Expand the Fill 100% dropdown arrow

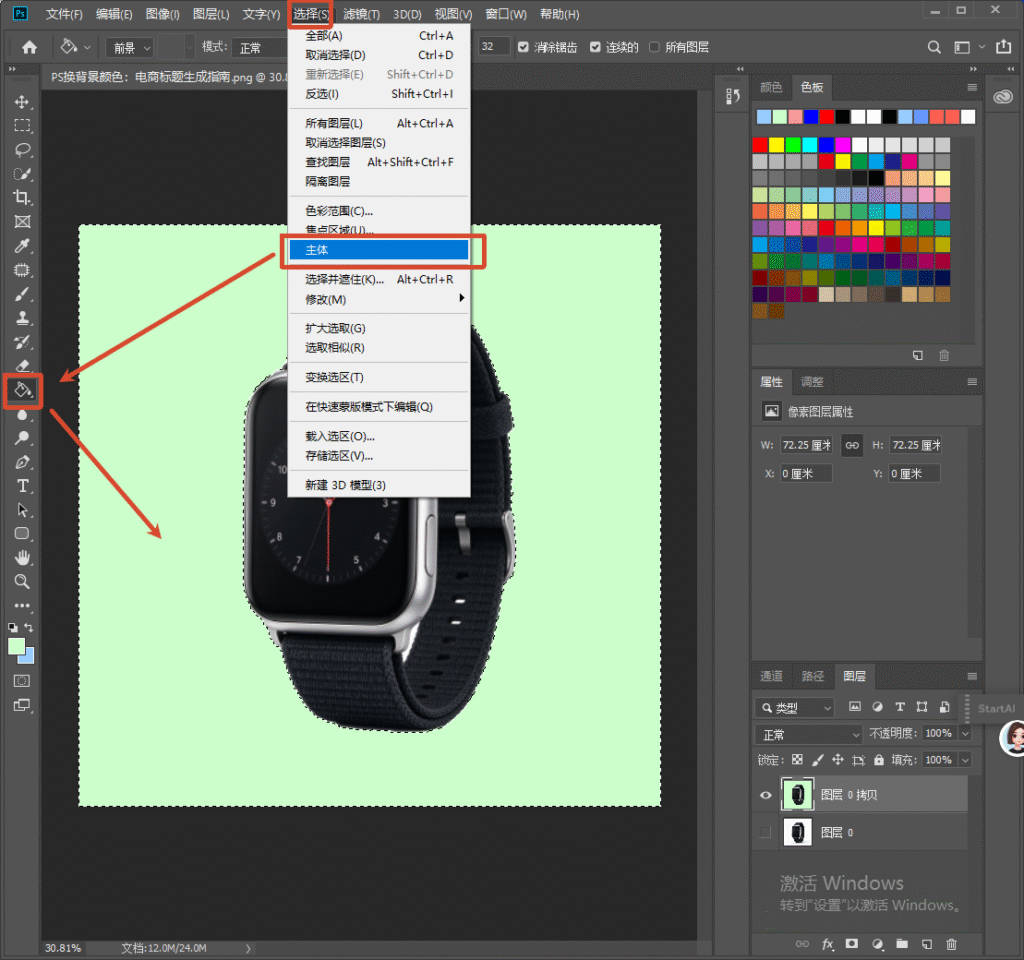click(x=965, y=760)
